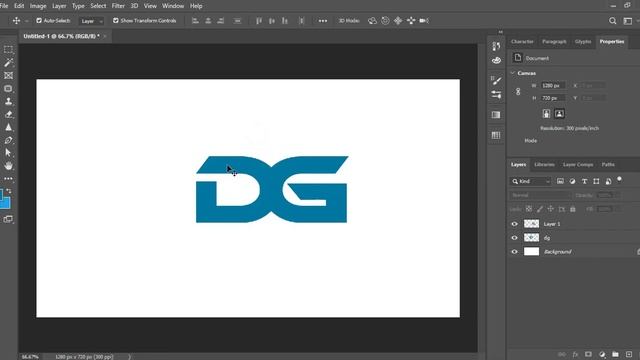This screenshot has height=360, width=640.
Task: Open the Filter menu
Action: (x=118, y=6)
